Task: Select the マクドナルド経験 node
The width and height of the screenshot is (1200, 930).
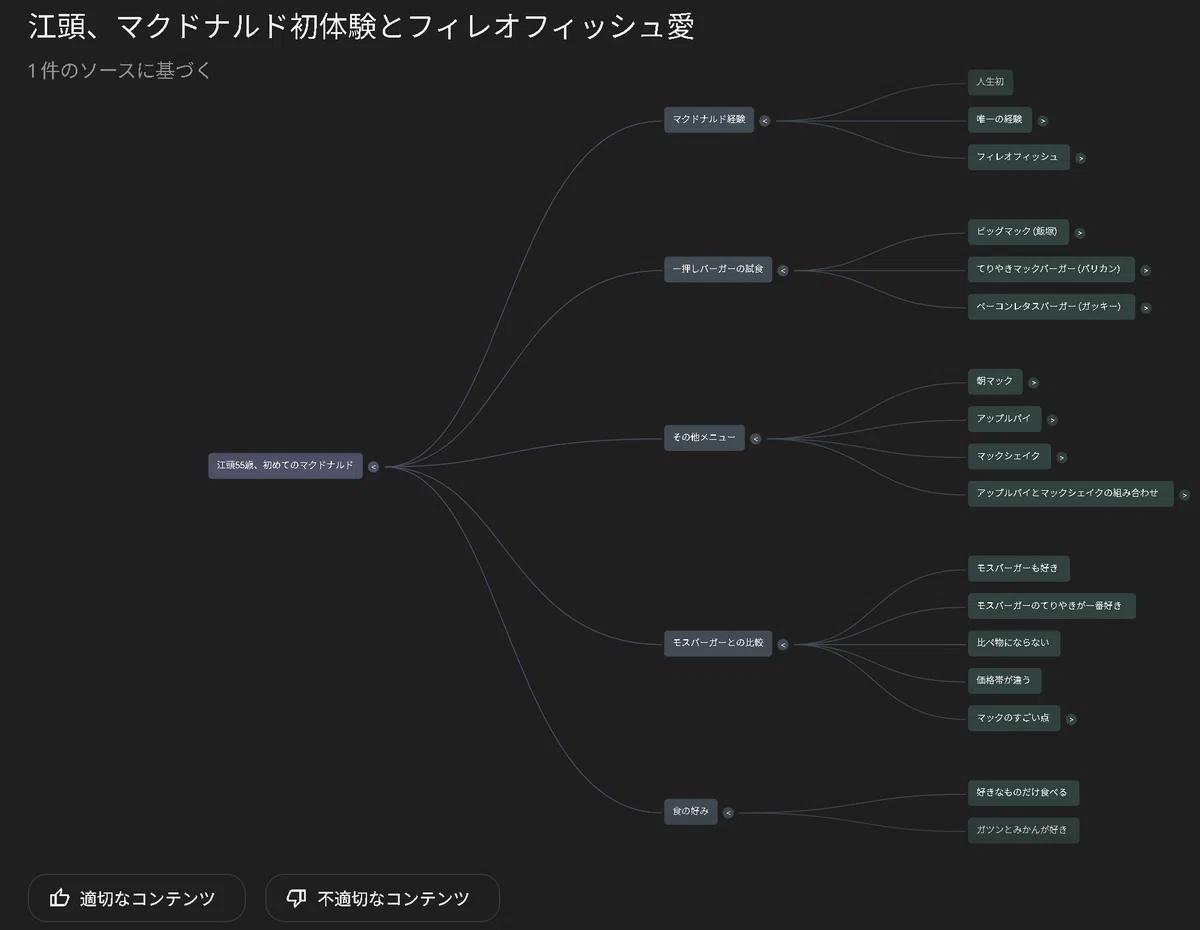Action: (709, 120)
